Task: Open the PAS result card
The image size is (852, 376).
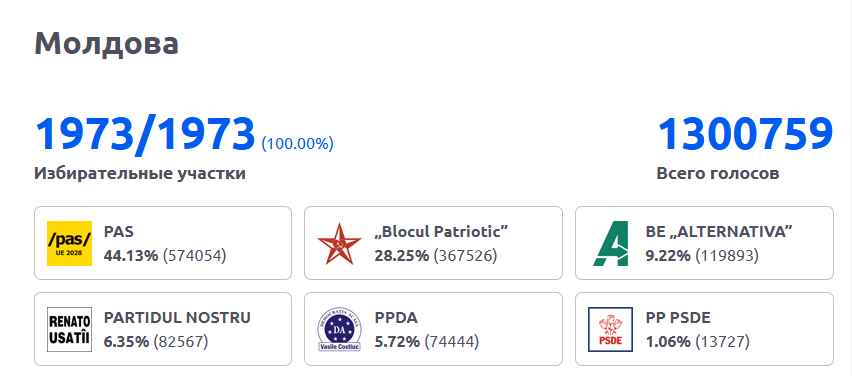Action: [x=163, y=243]
